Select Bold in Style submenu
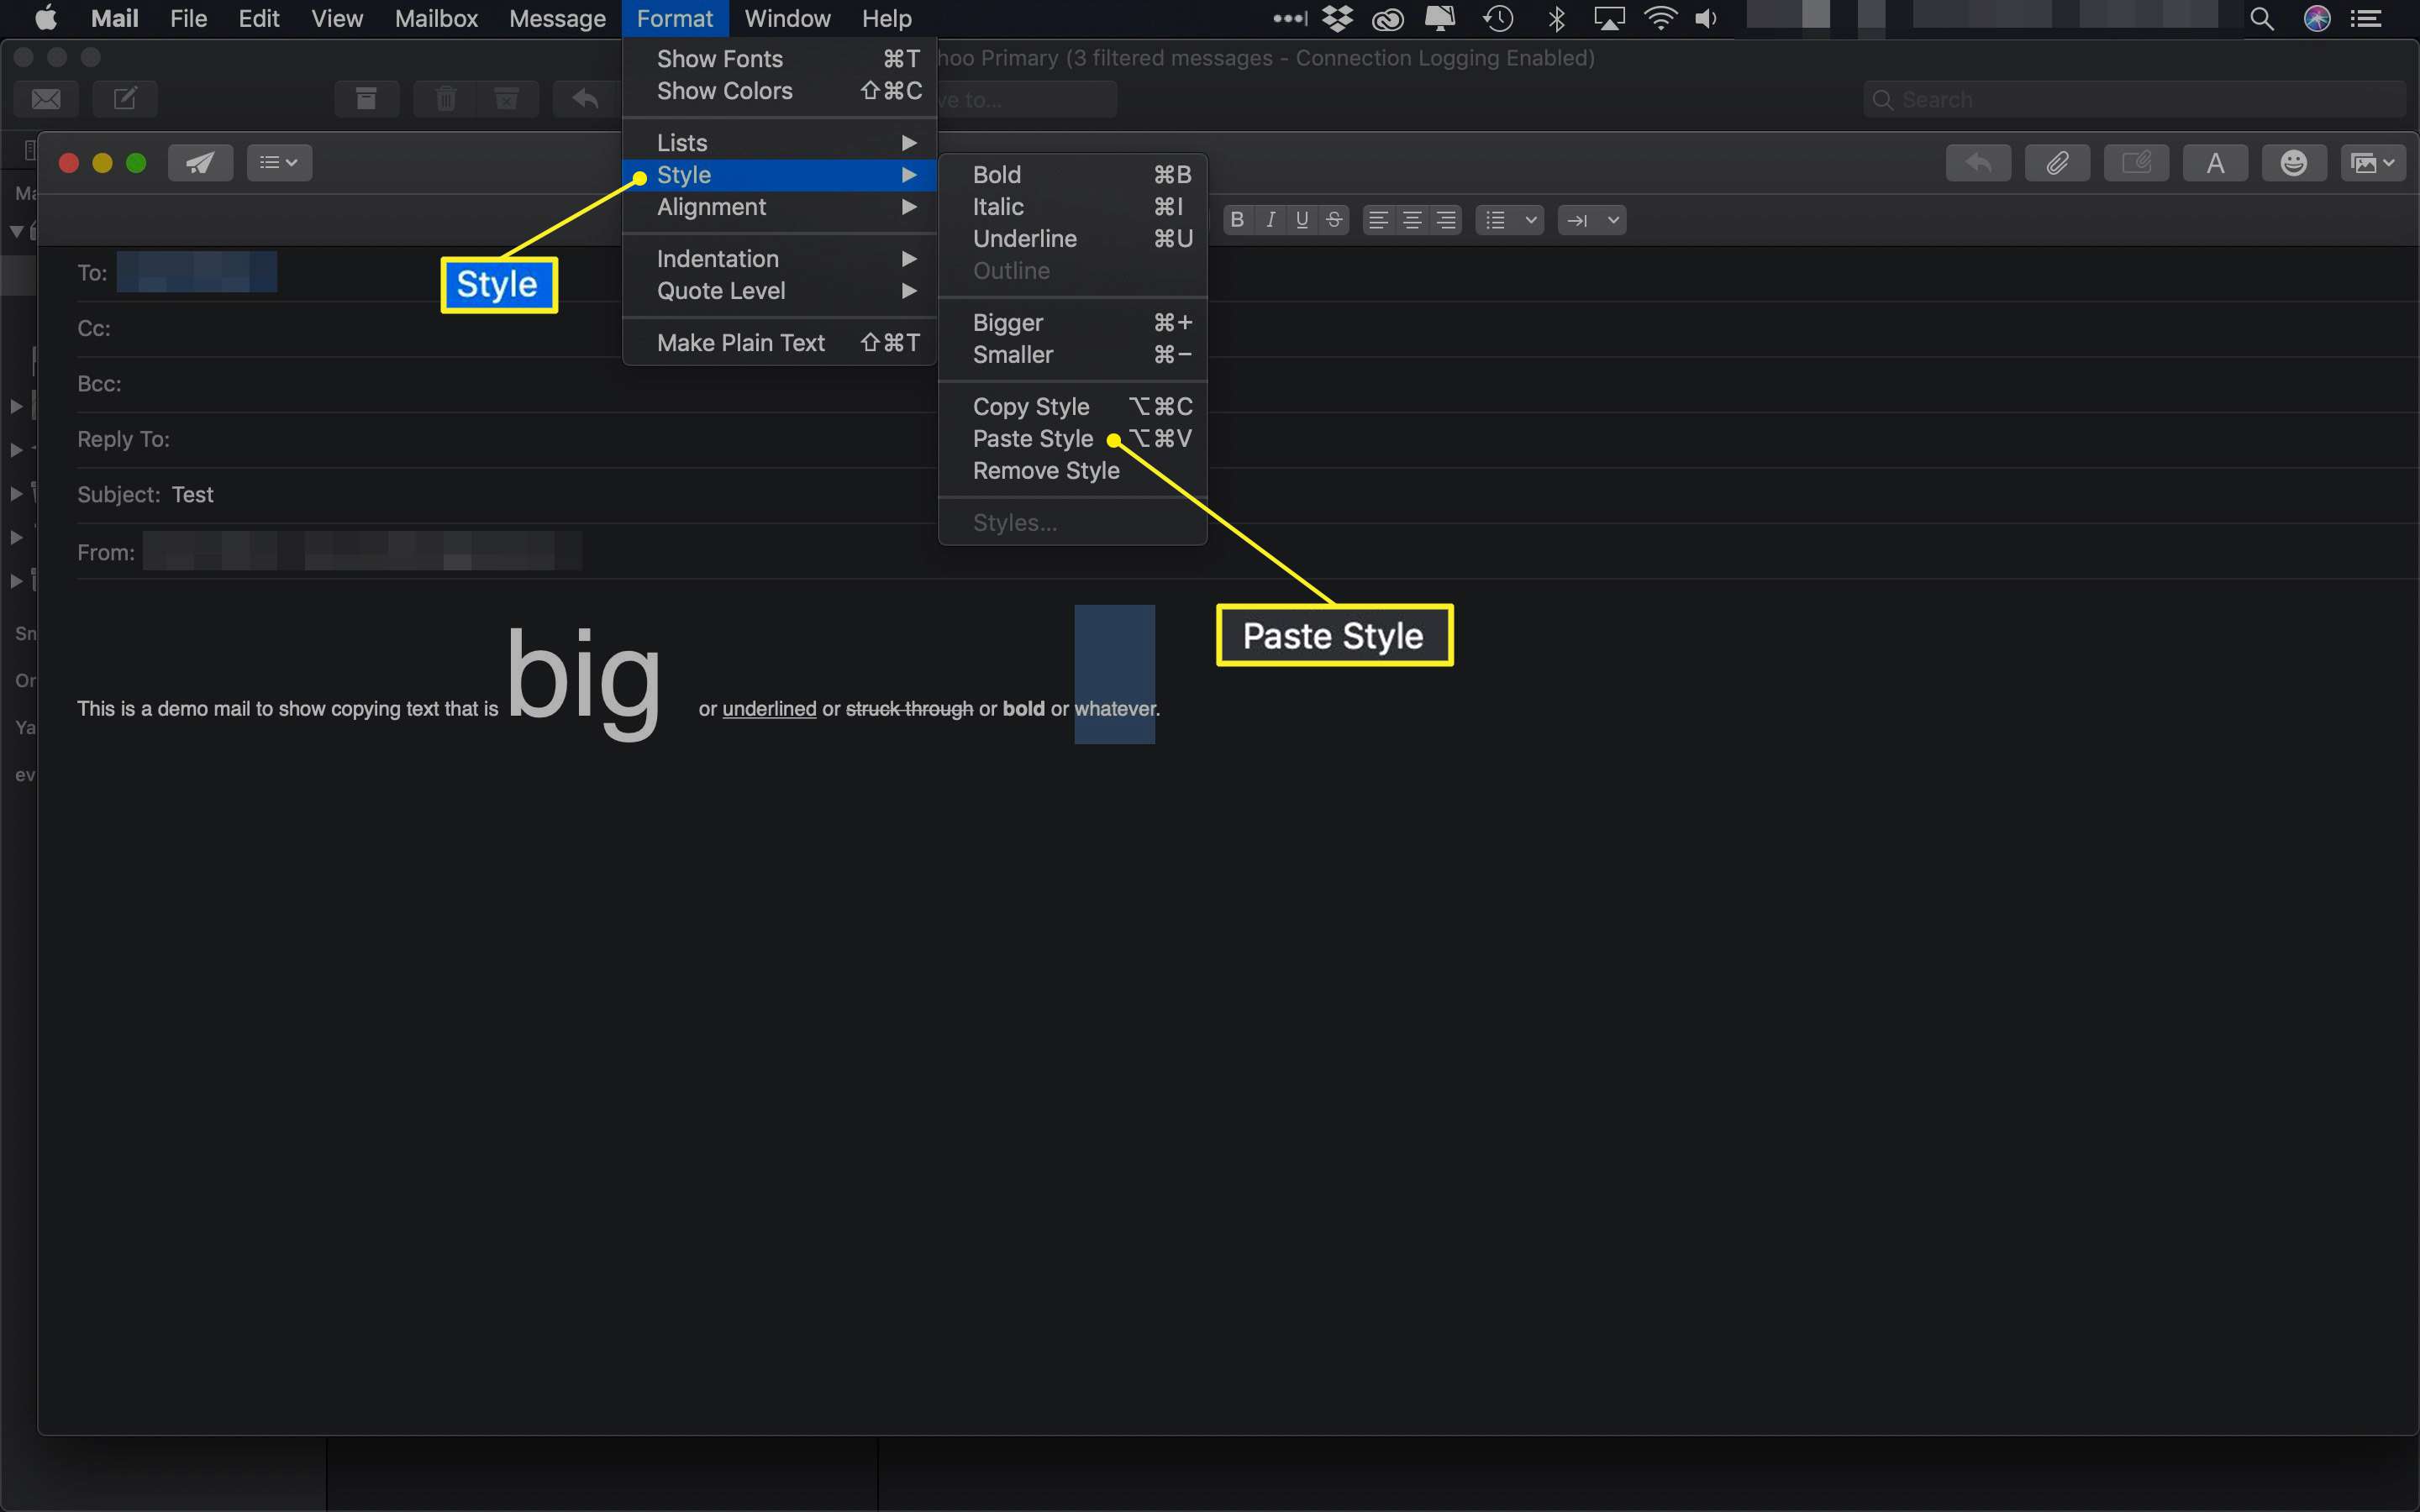This screenshot has height=1512, width=2420. pyautogui.click(x=1073, y=175)
